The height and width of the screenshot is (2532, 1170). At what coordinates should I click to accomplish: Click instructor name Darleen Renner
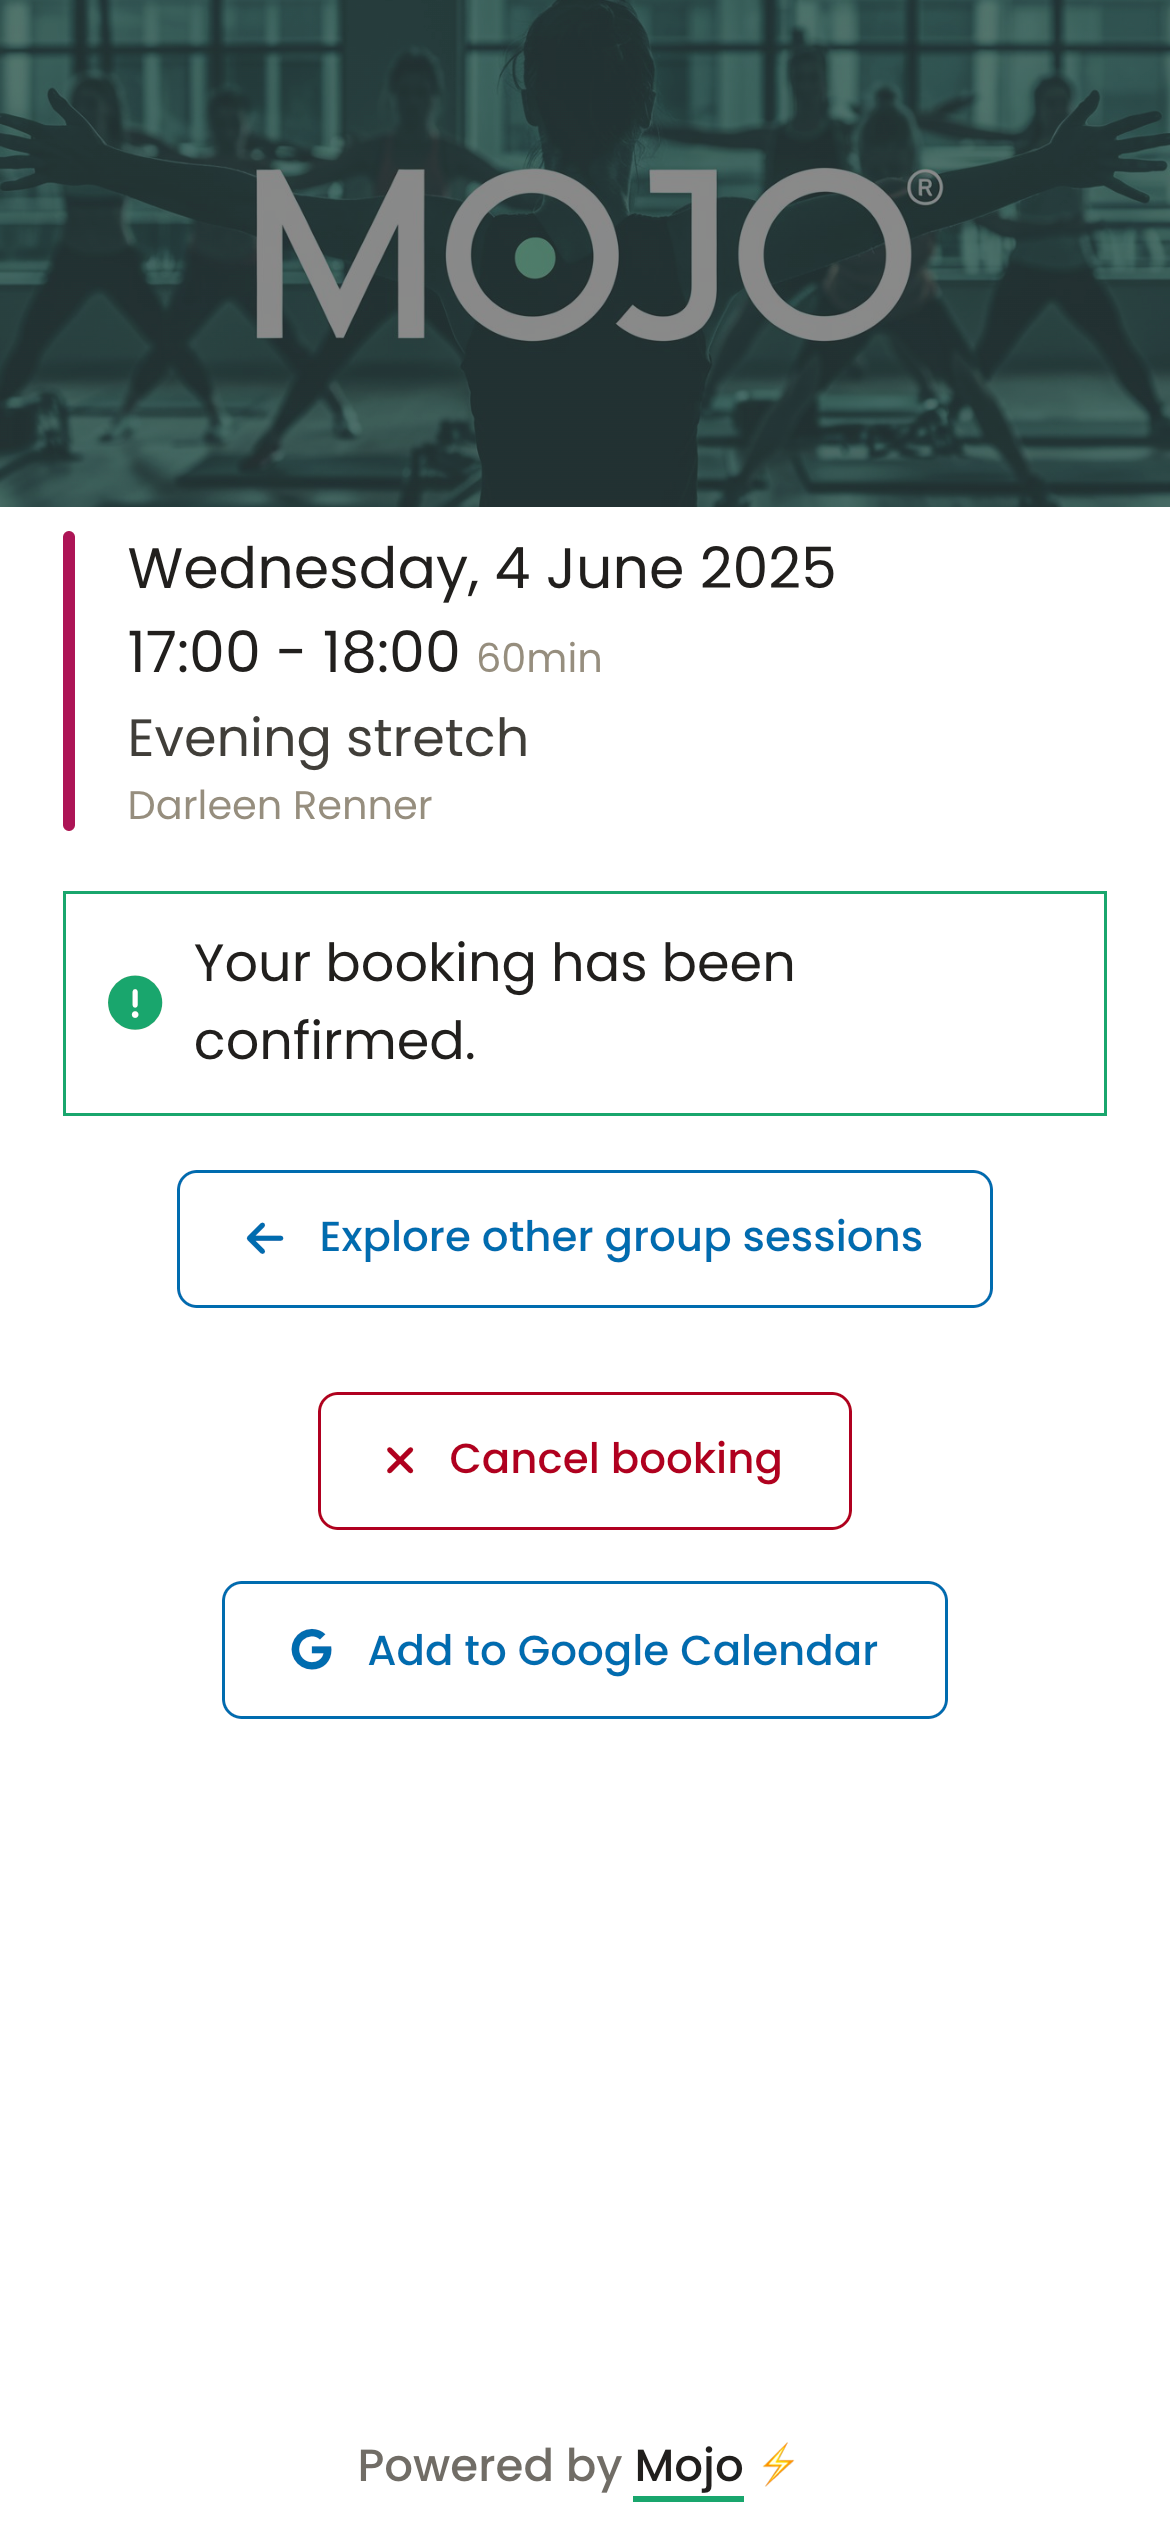(x=280, y=805)
